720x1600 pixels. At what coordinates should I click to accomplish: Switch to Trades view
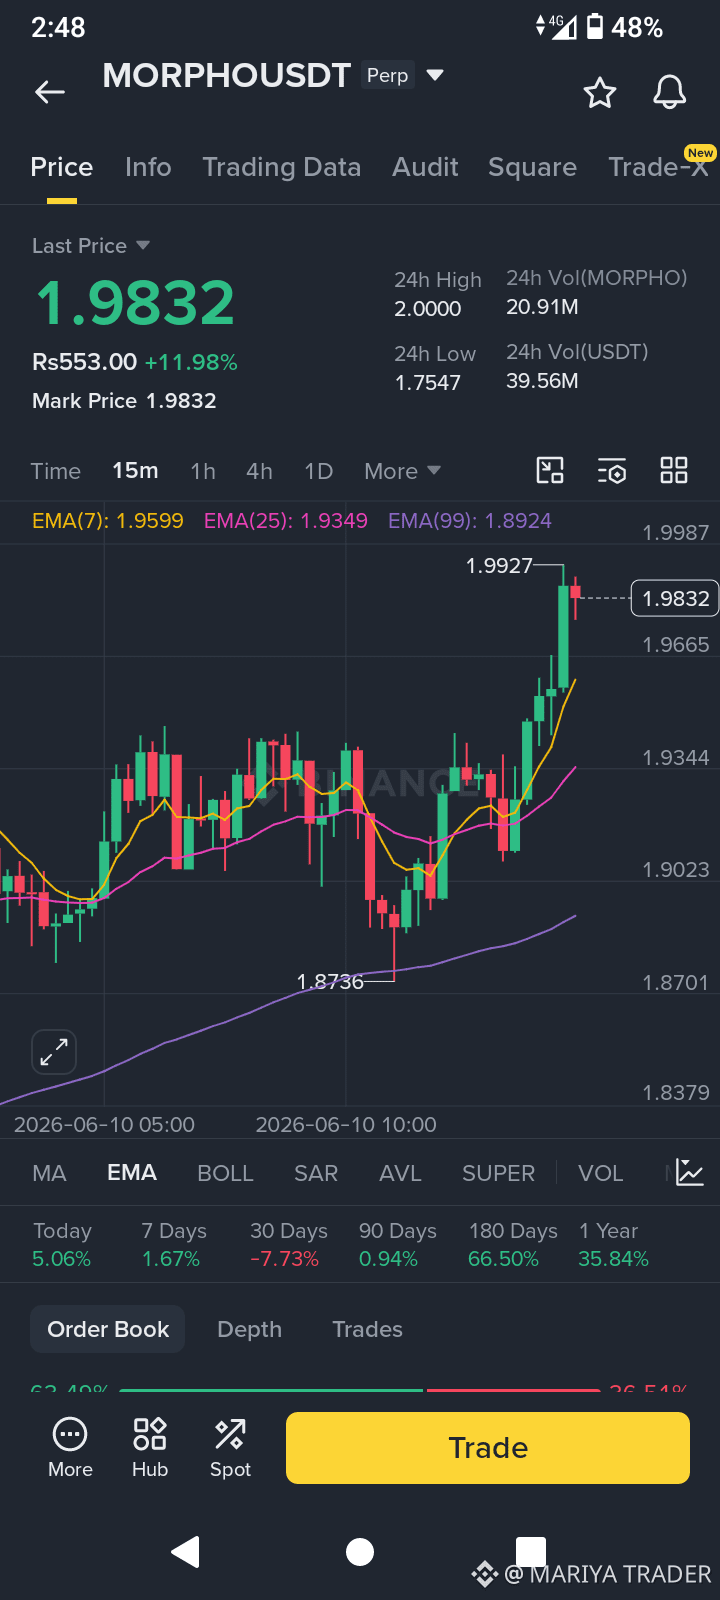(367, 1329)
